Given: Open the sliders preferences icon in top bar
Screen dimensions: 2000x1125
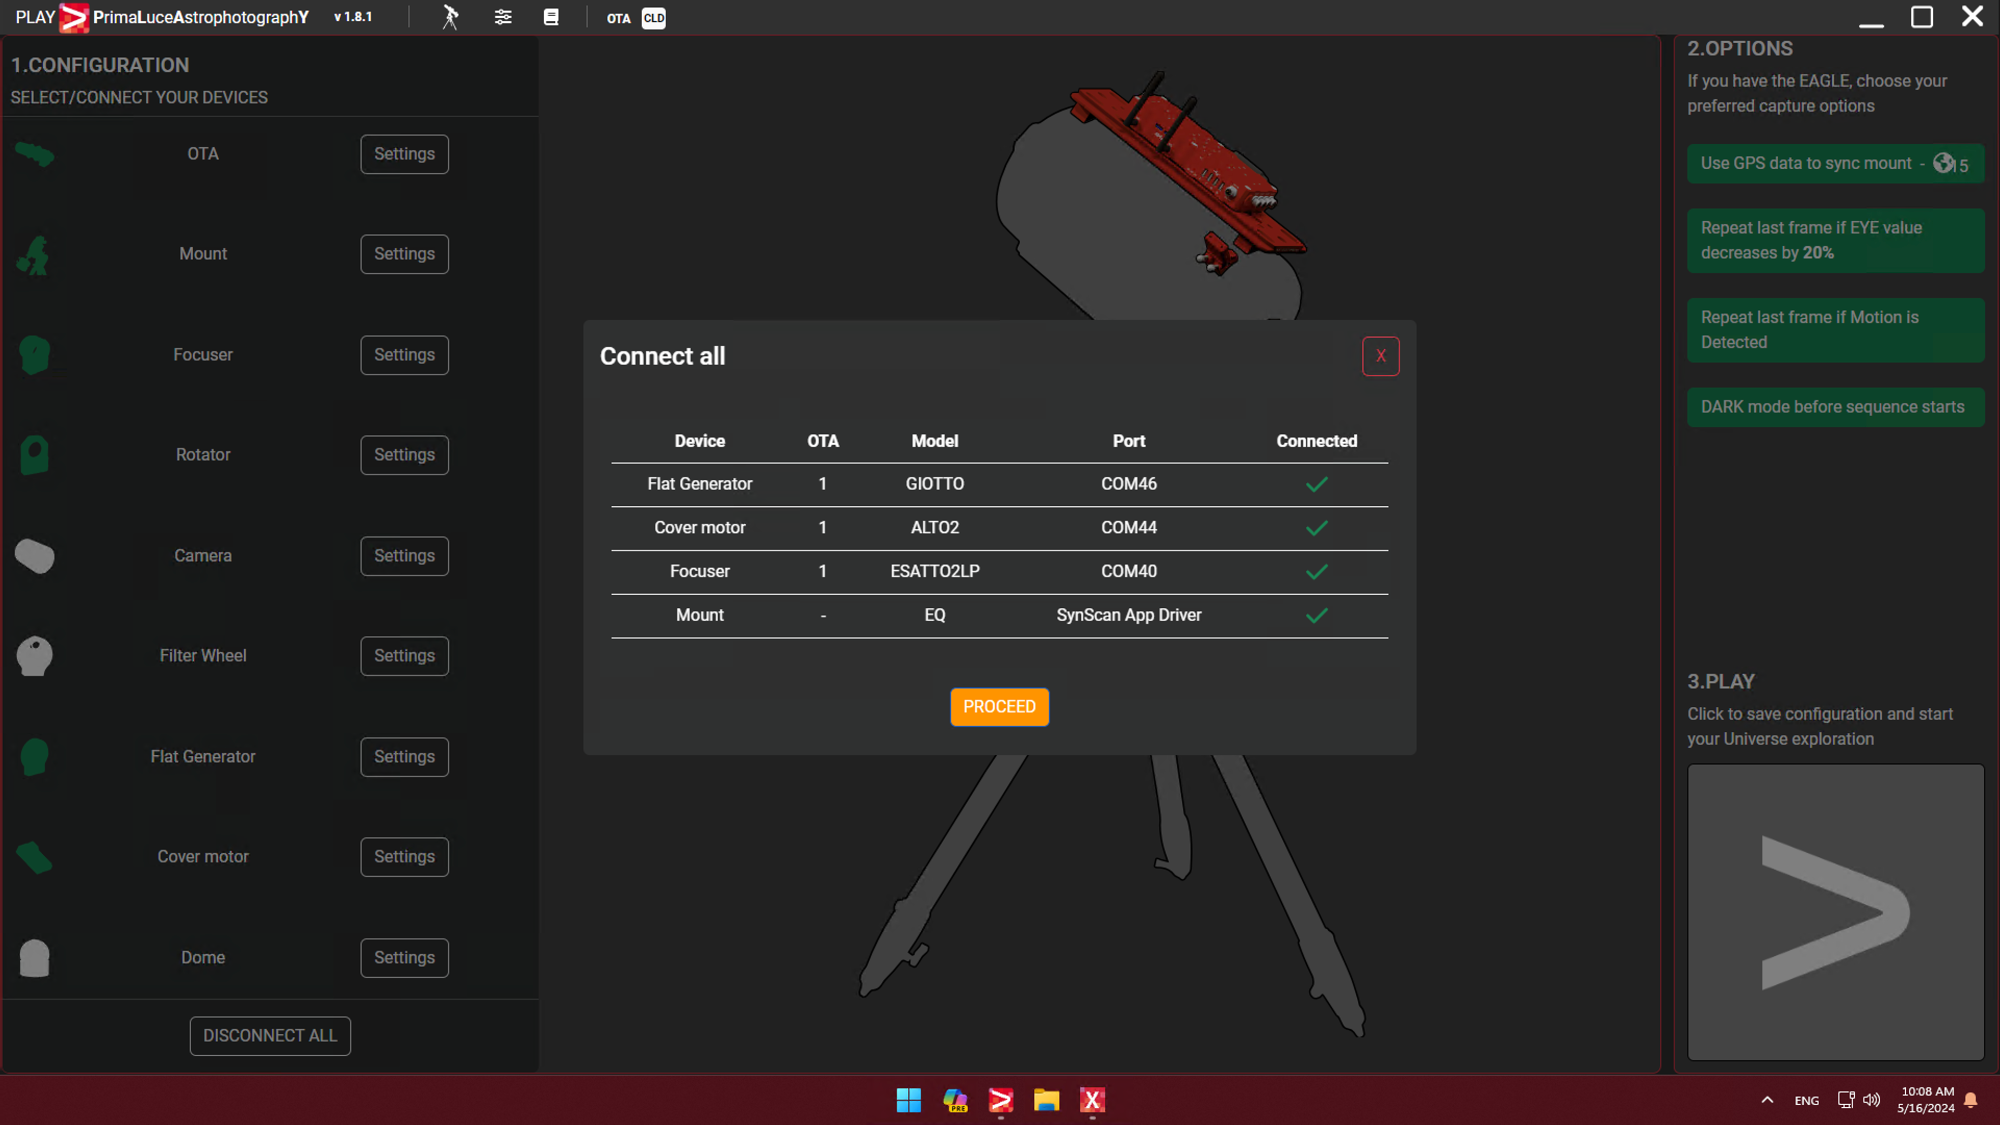Looking at the screenshot, I should click(503, 17).
